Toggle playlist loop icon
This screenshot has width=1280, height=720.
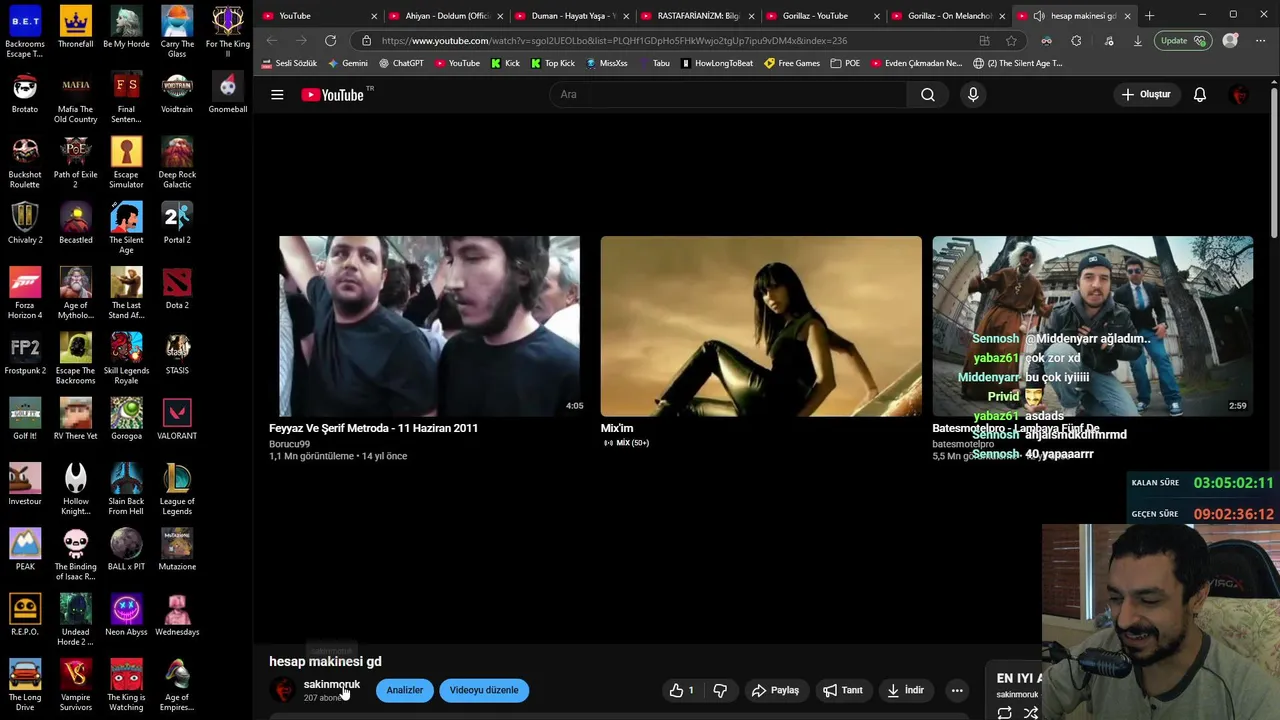pyautogui.click(x=1004, y=713)
